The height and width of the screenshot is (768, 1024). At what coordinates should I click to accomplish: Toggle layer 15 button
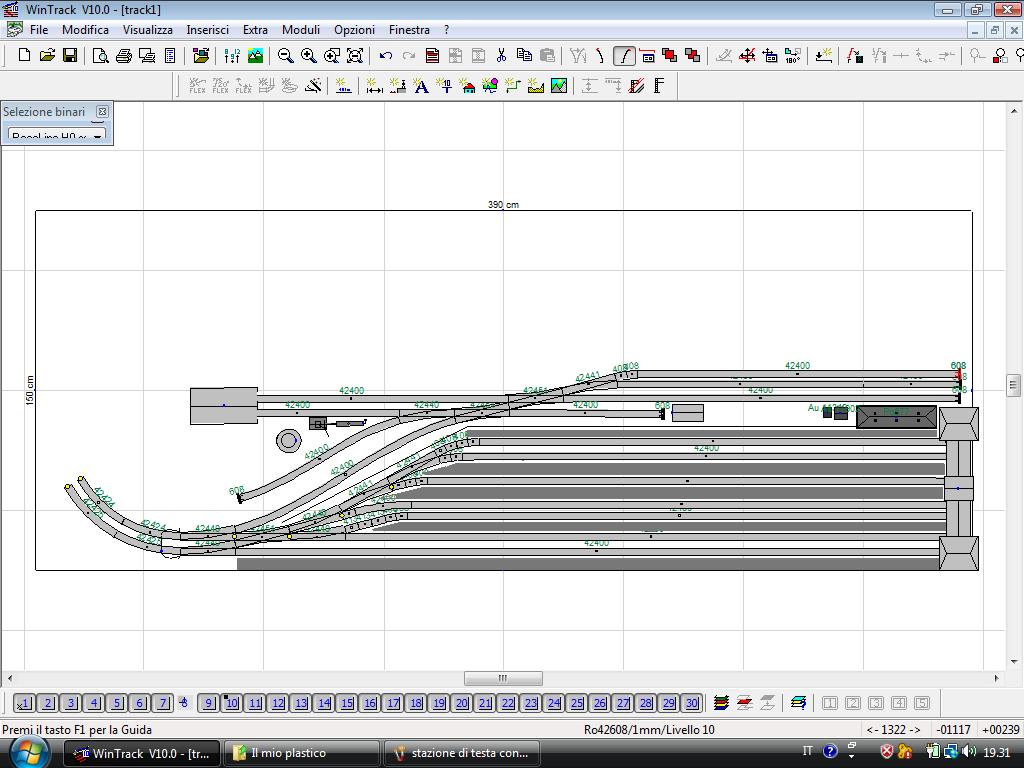pyautogui.click(x=347, y=703)
